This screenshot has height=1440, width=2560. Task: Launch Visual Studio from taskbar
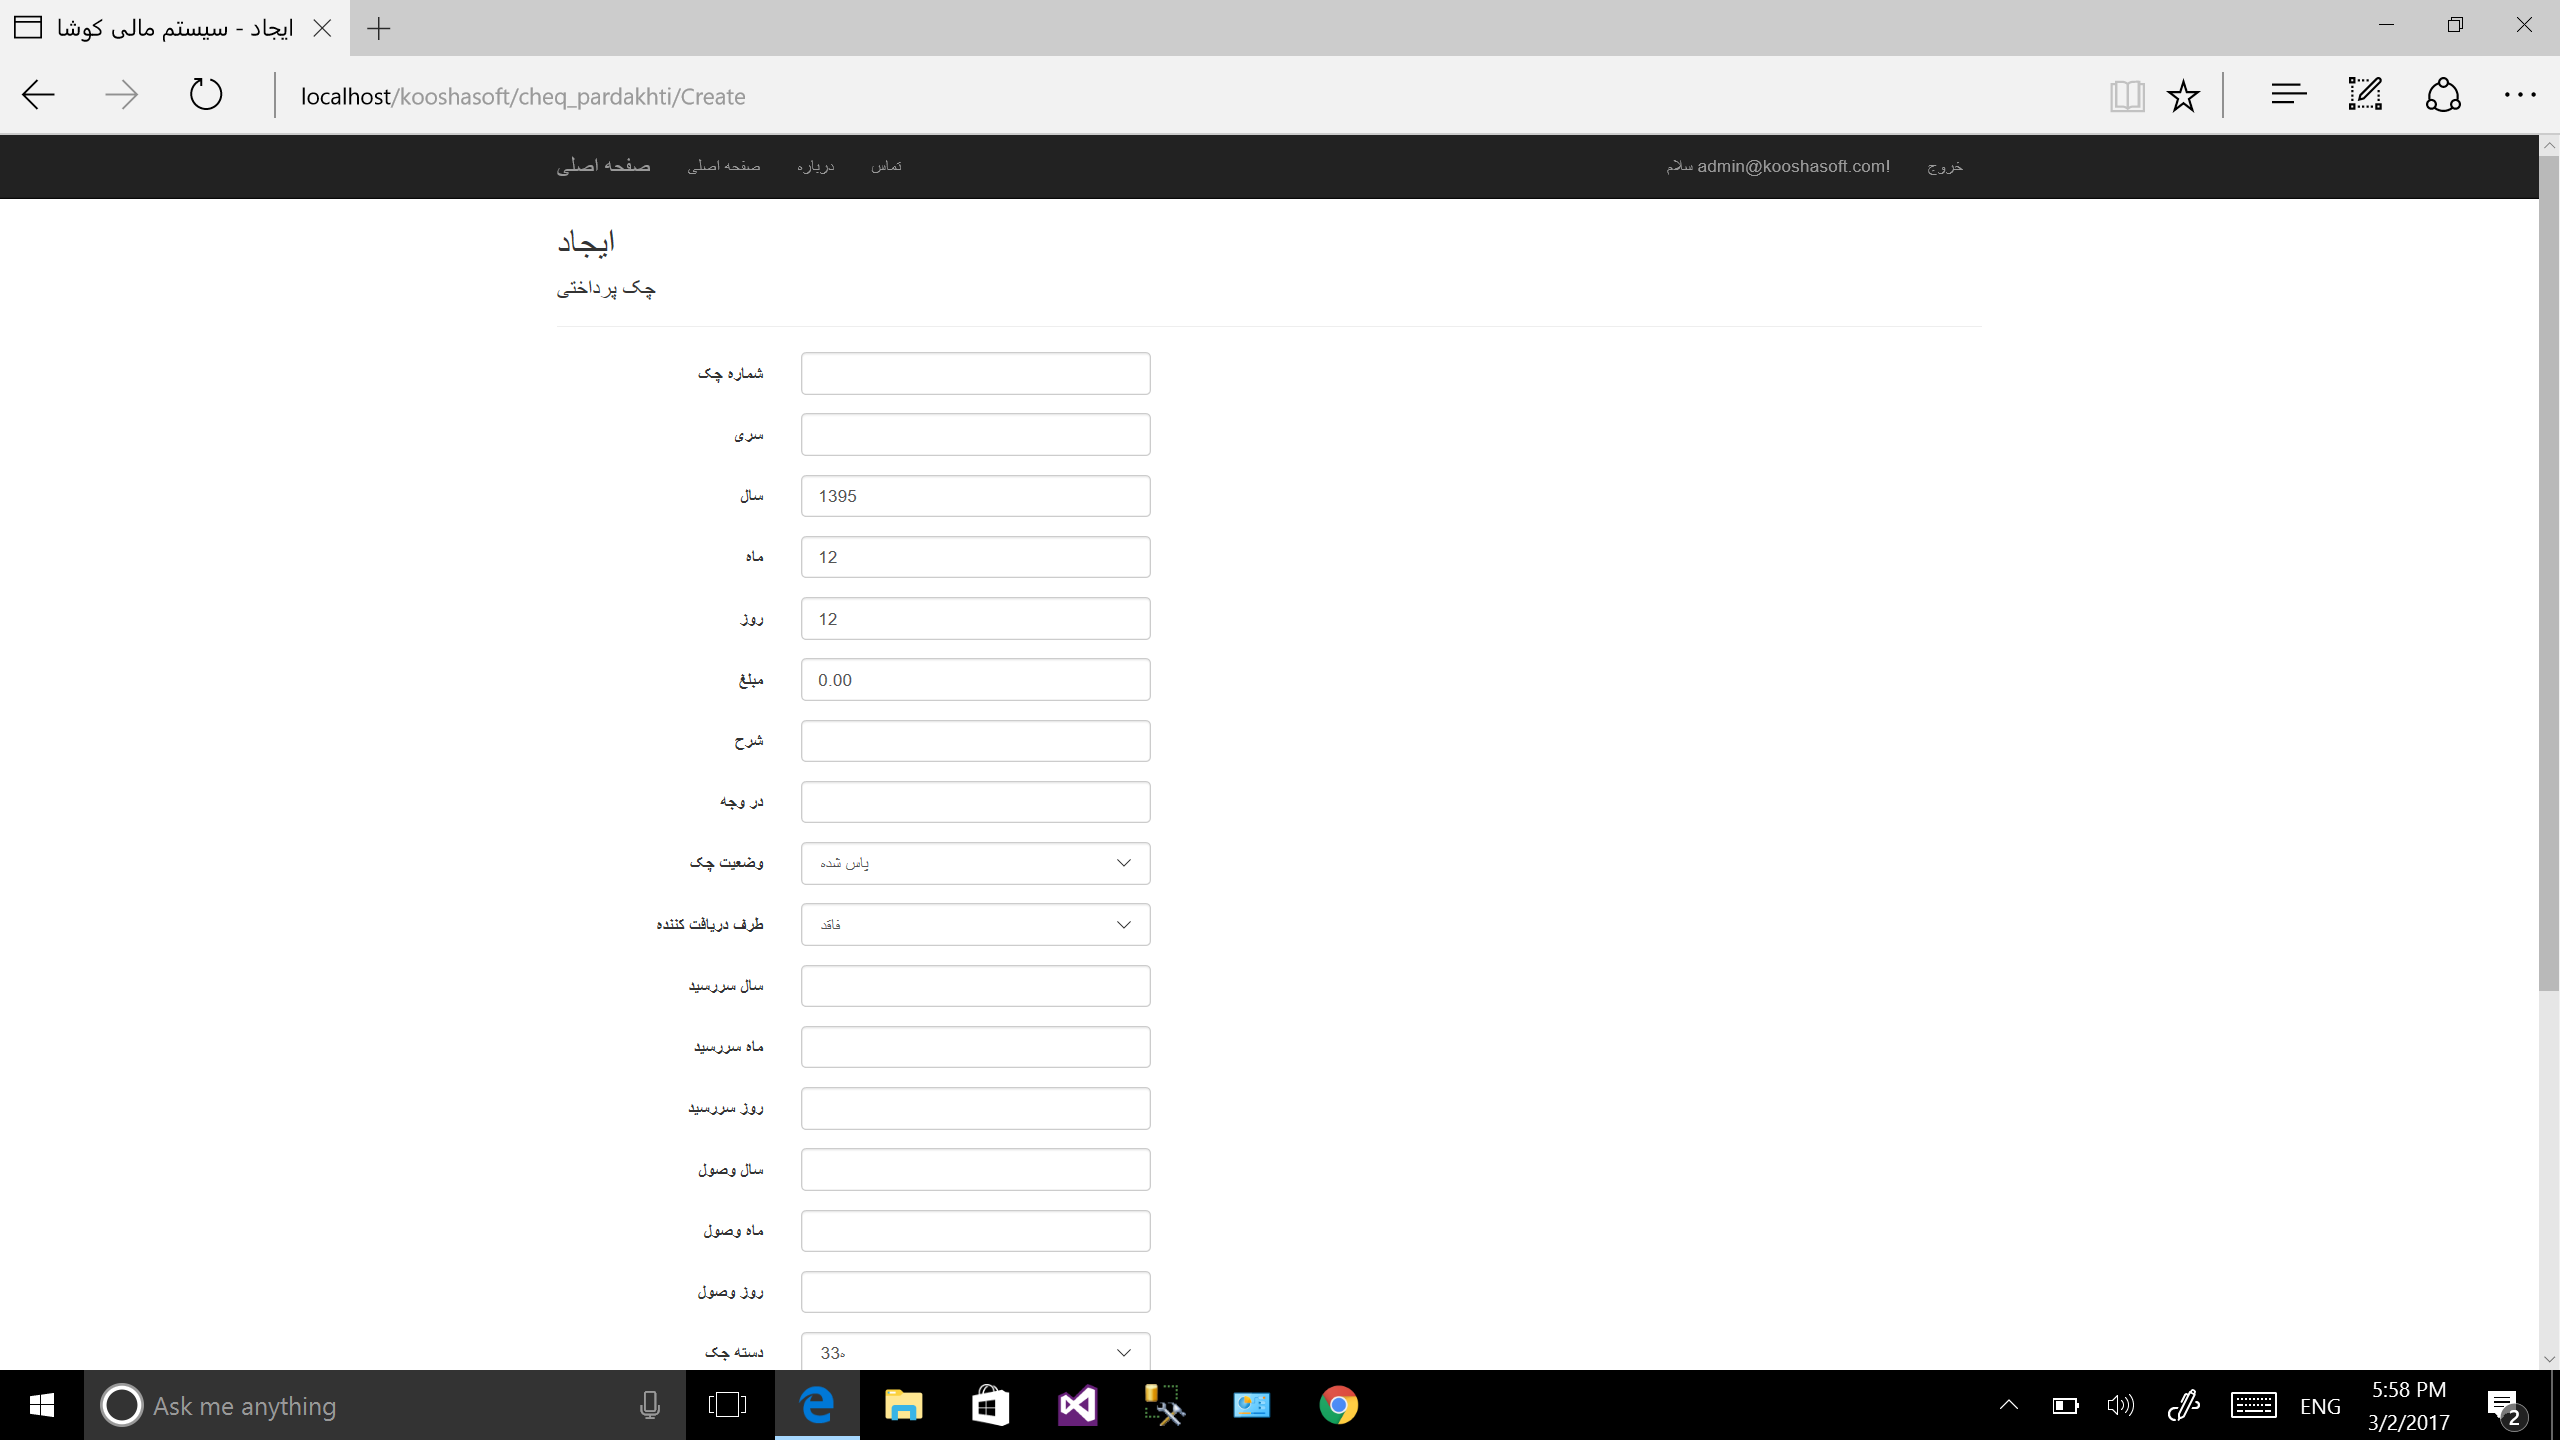(x=1077, y=1405)
